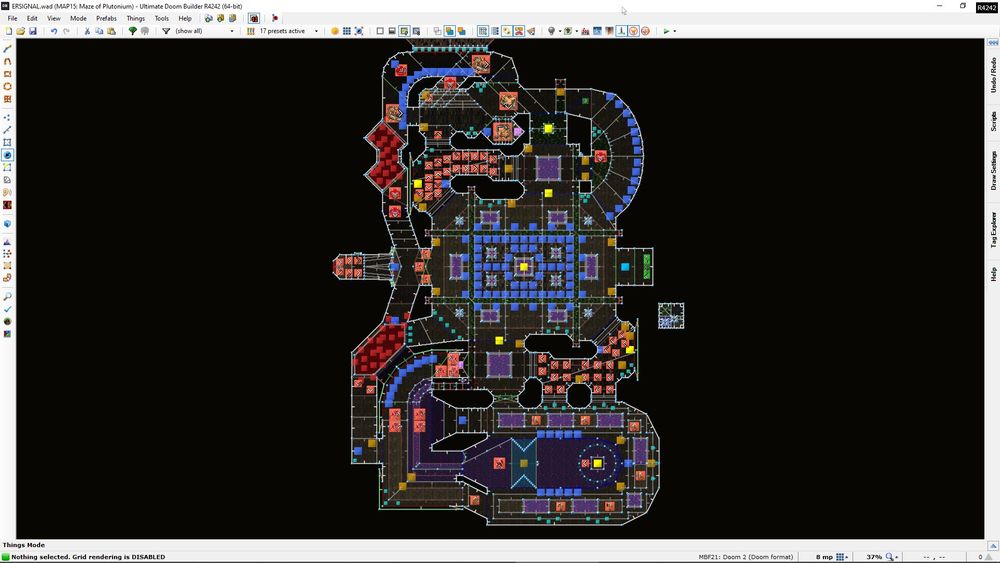Image resolution: width=1000 pixels, height=563 pixels.
Task: Select the Draw Lines tool in sidebar
Action: pos(7,49)
